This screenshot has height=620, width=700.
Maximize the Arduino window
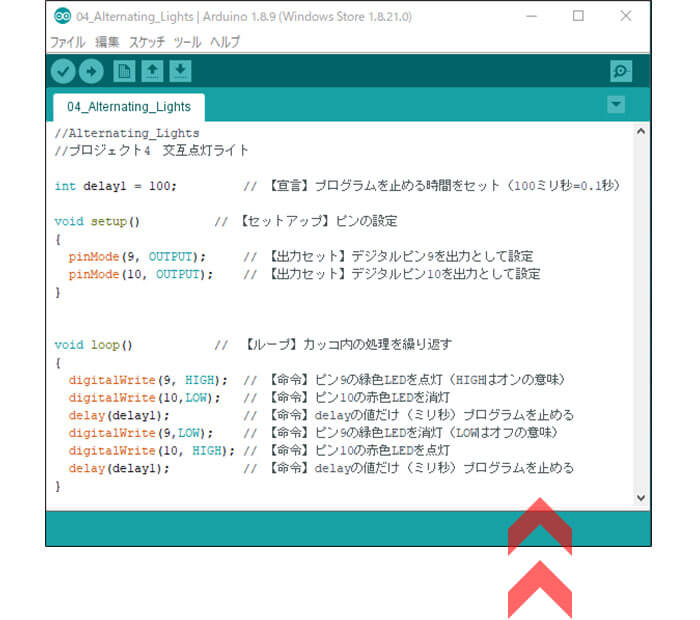tap(578, 16)
